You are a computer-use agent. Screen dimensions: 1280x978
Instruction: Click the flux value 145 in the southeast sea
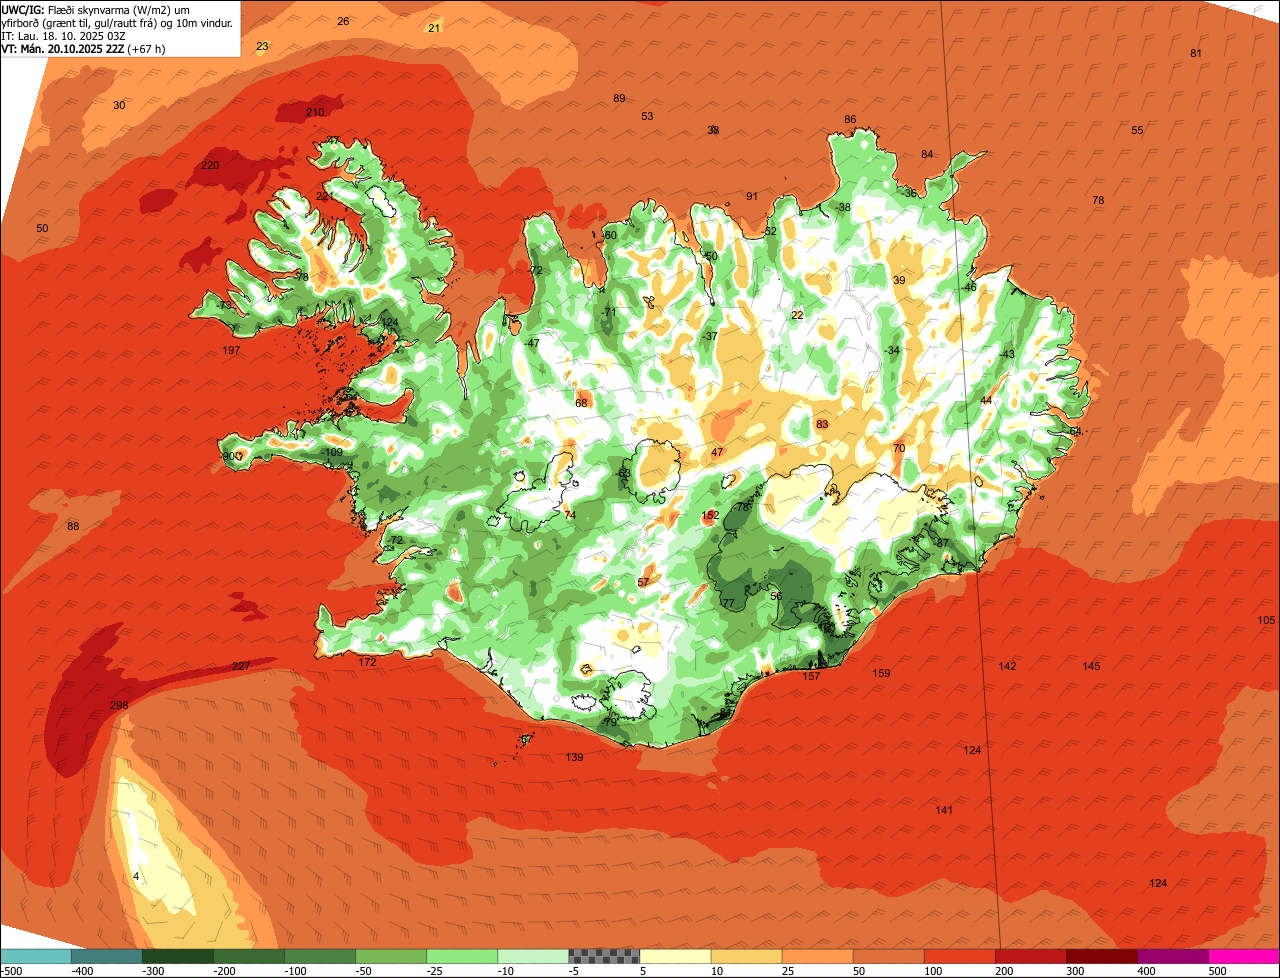(1091, 666)
